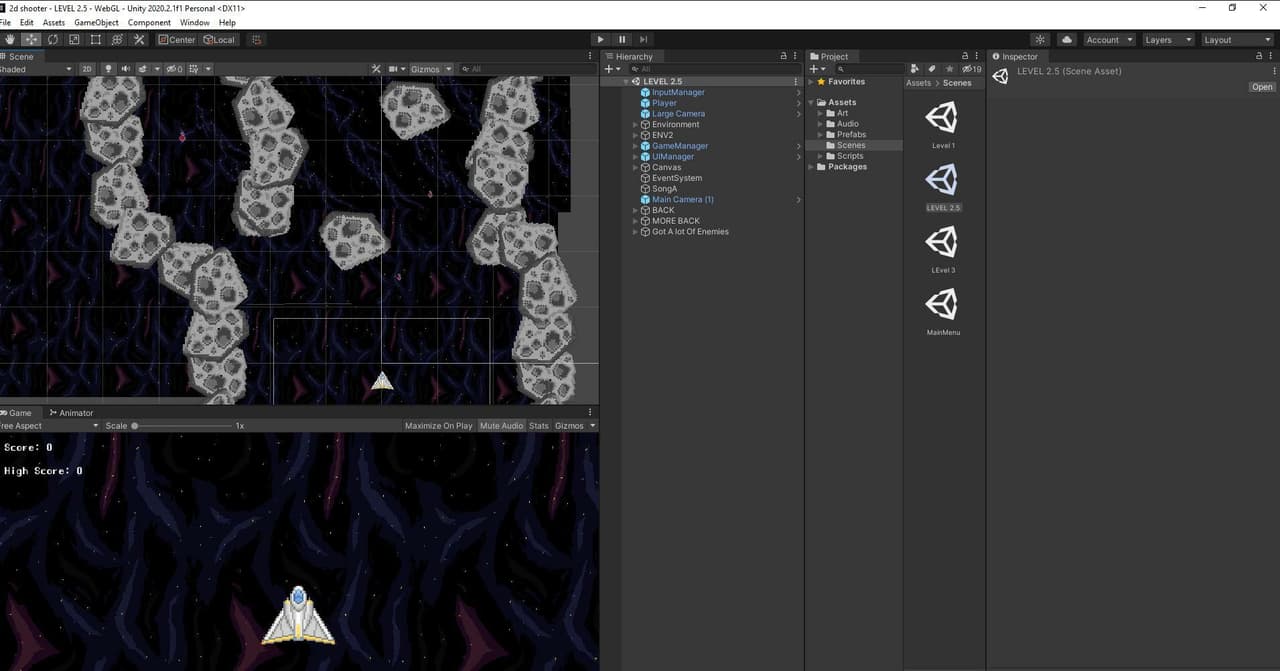This screenshot has width=1280, height=671.
Task: Click the Play button
Action: coord(600,40)
